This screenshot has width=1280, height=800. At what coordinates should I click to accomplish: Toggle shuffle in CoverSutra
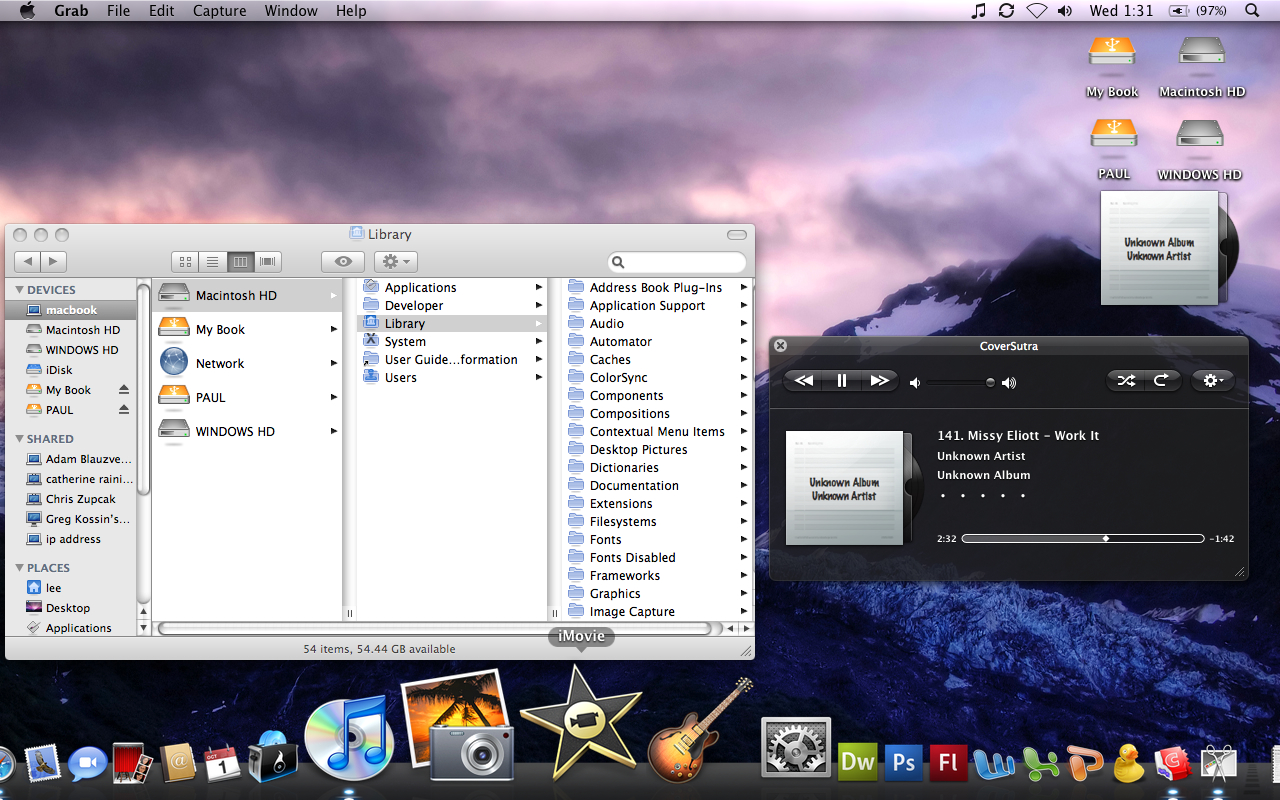pos(1126,381)
